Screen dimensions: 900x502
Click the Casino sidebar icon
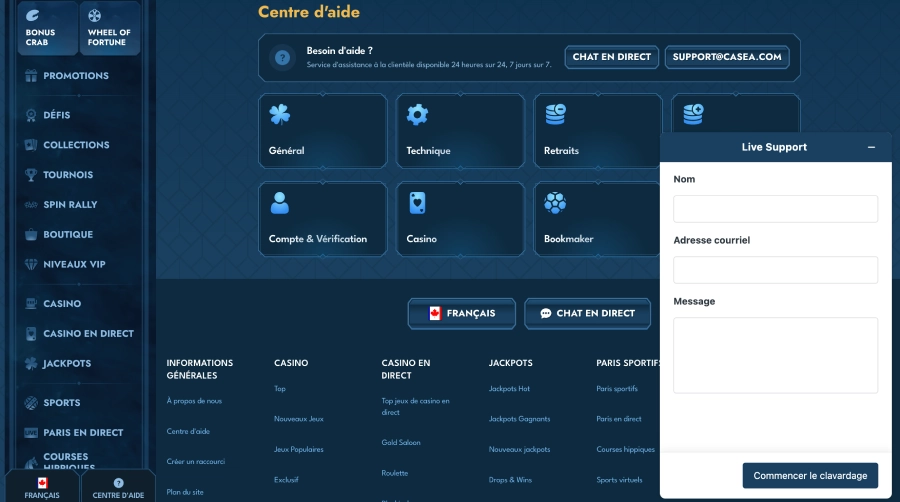(31, 303)
